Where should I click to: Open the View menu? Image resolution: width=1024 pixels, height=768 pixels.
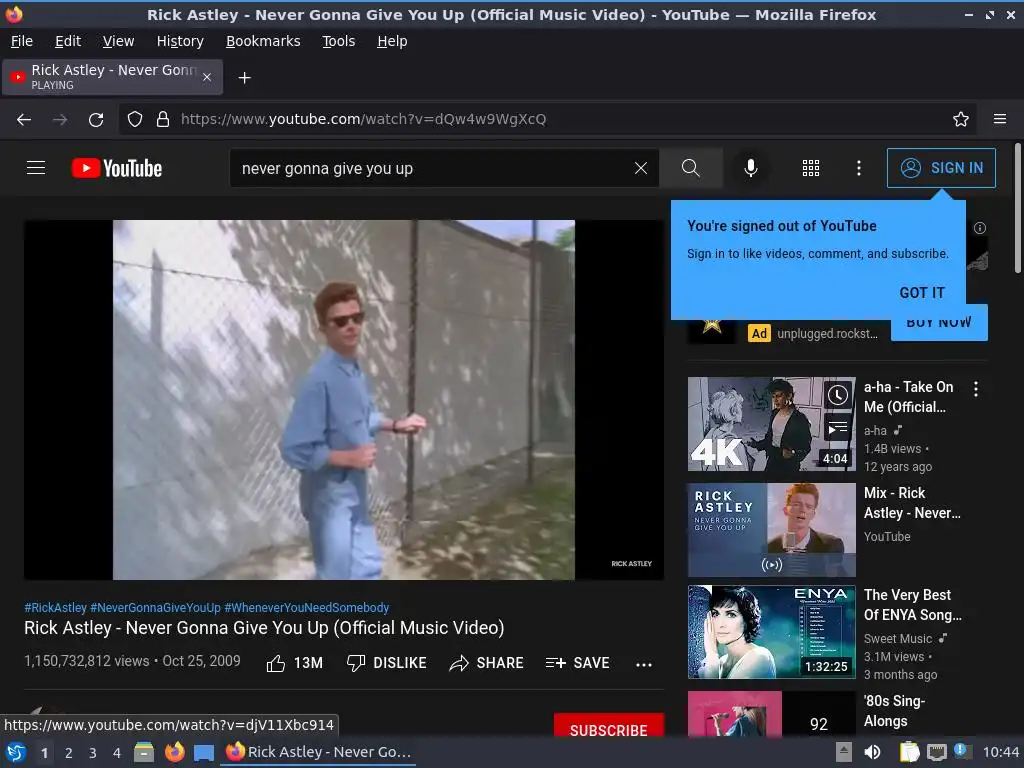[x=118, y=41]
